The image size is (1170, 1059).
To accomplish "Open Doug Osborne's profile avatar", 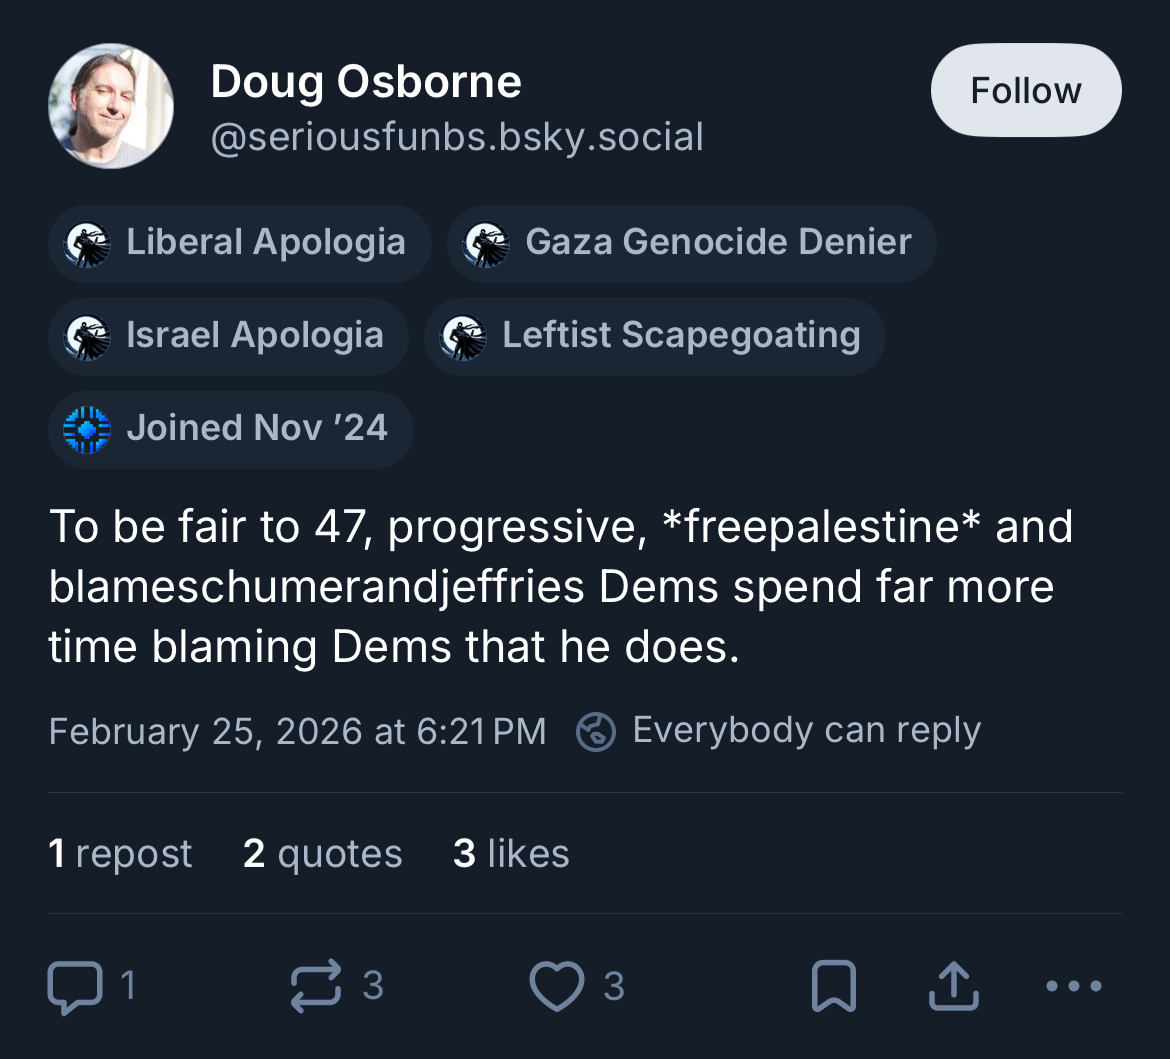I will click(x=111, y=106).
